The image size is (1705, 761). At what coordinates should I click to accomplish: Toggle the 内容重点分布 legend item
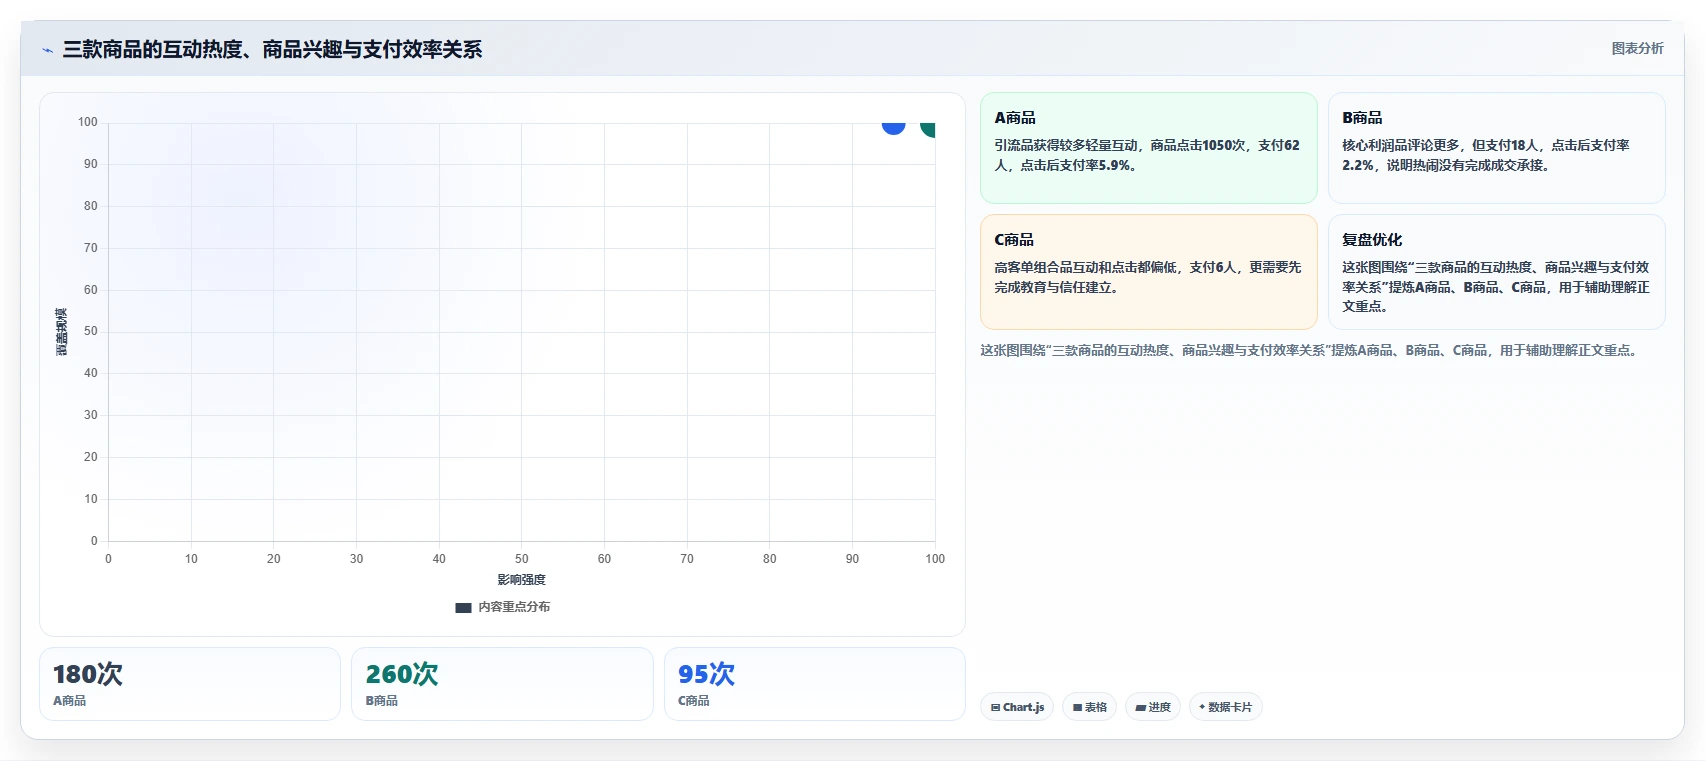click(502, 607)
